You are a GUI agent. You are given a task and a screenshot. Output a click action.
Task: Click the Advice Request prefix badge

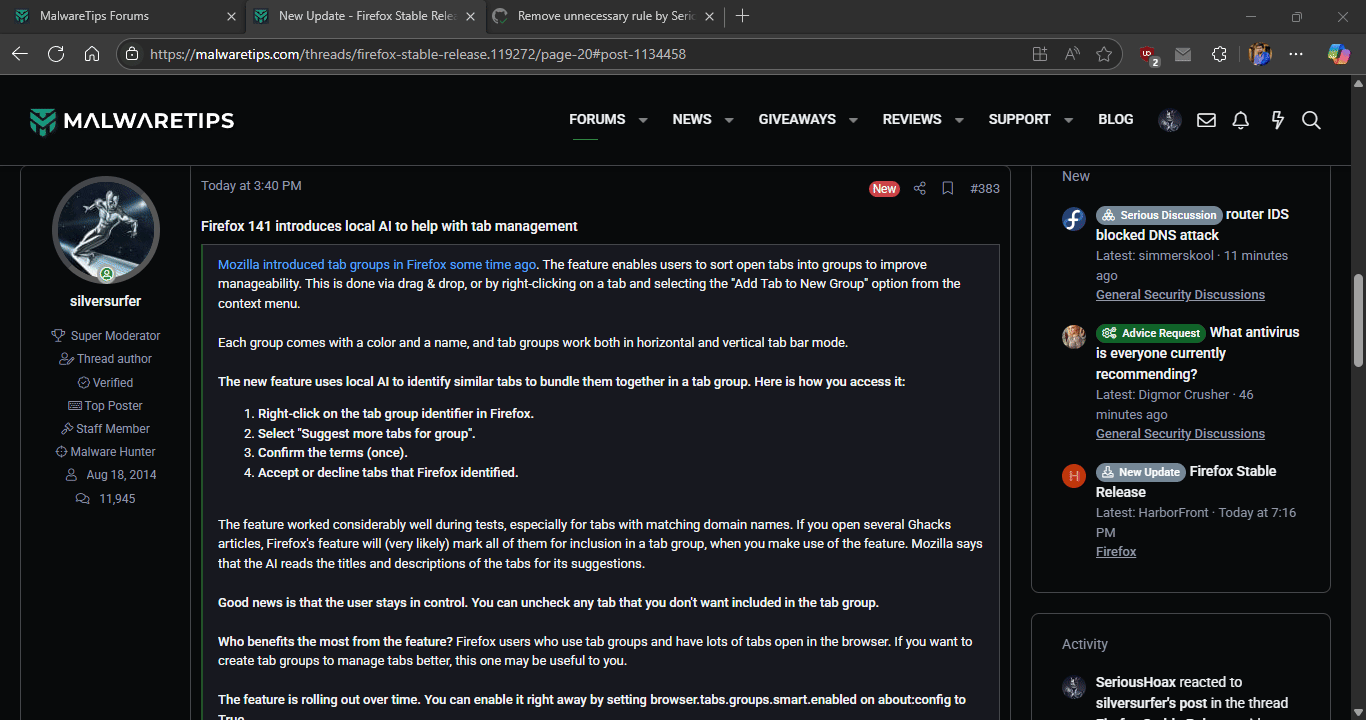point(1151,333)
